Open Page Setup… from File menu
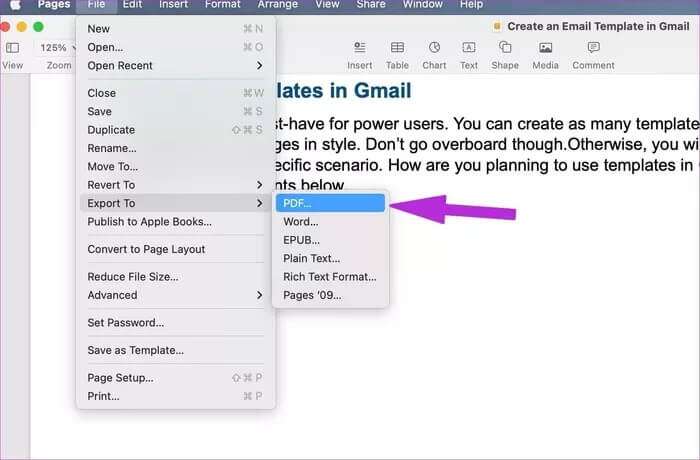The width and height of the screenshot is (700, 460). point(176,378)
